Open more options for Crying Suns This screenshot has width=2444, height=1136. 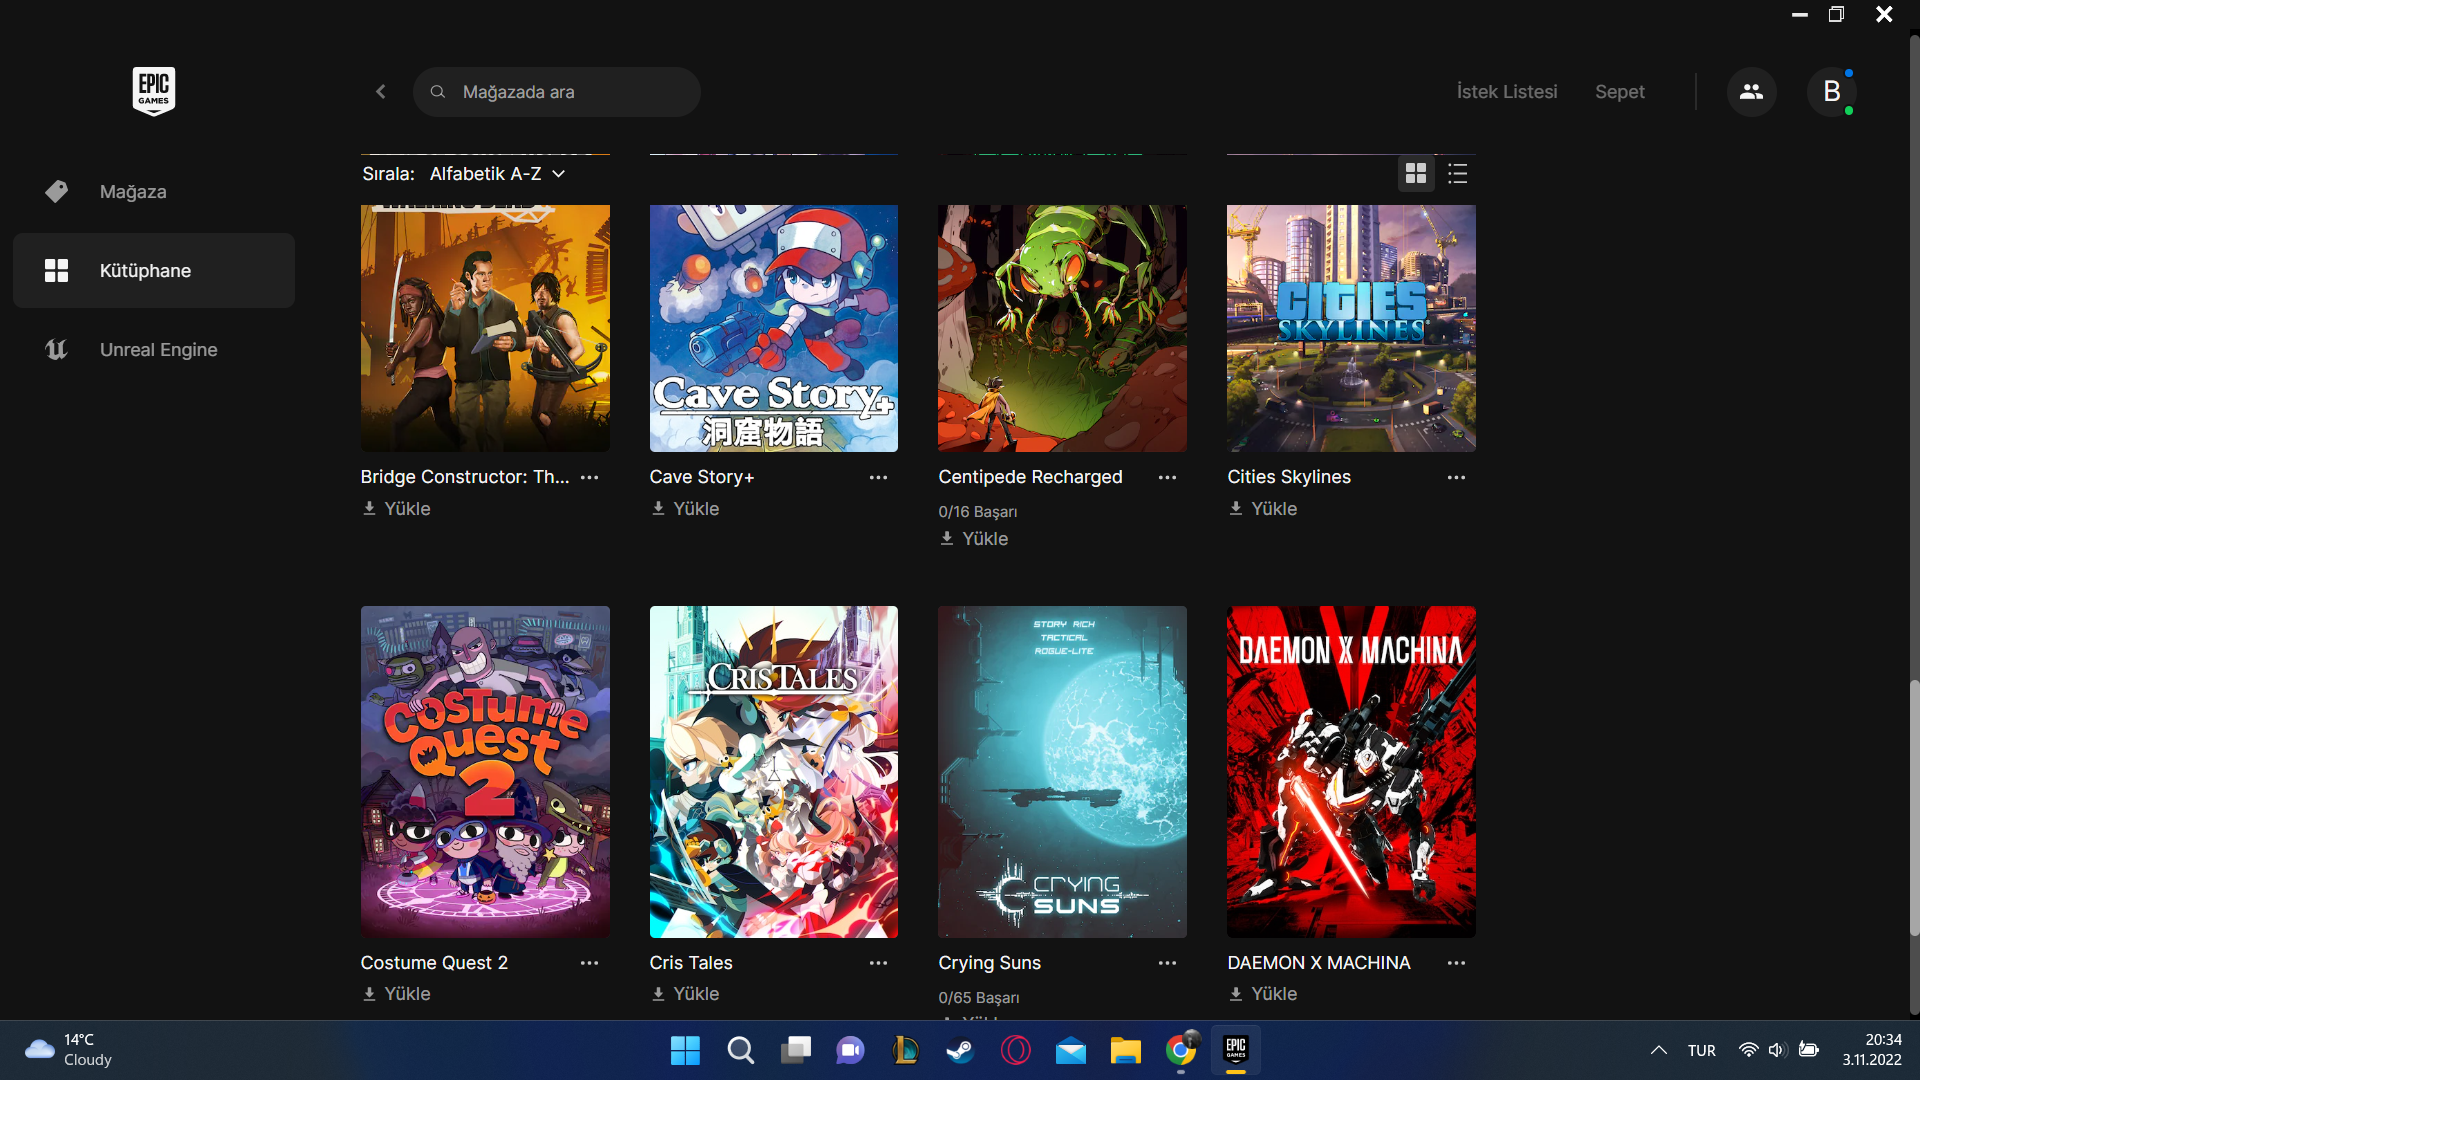coord(1168,964)
